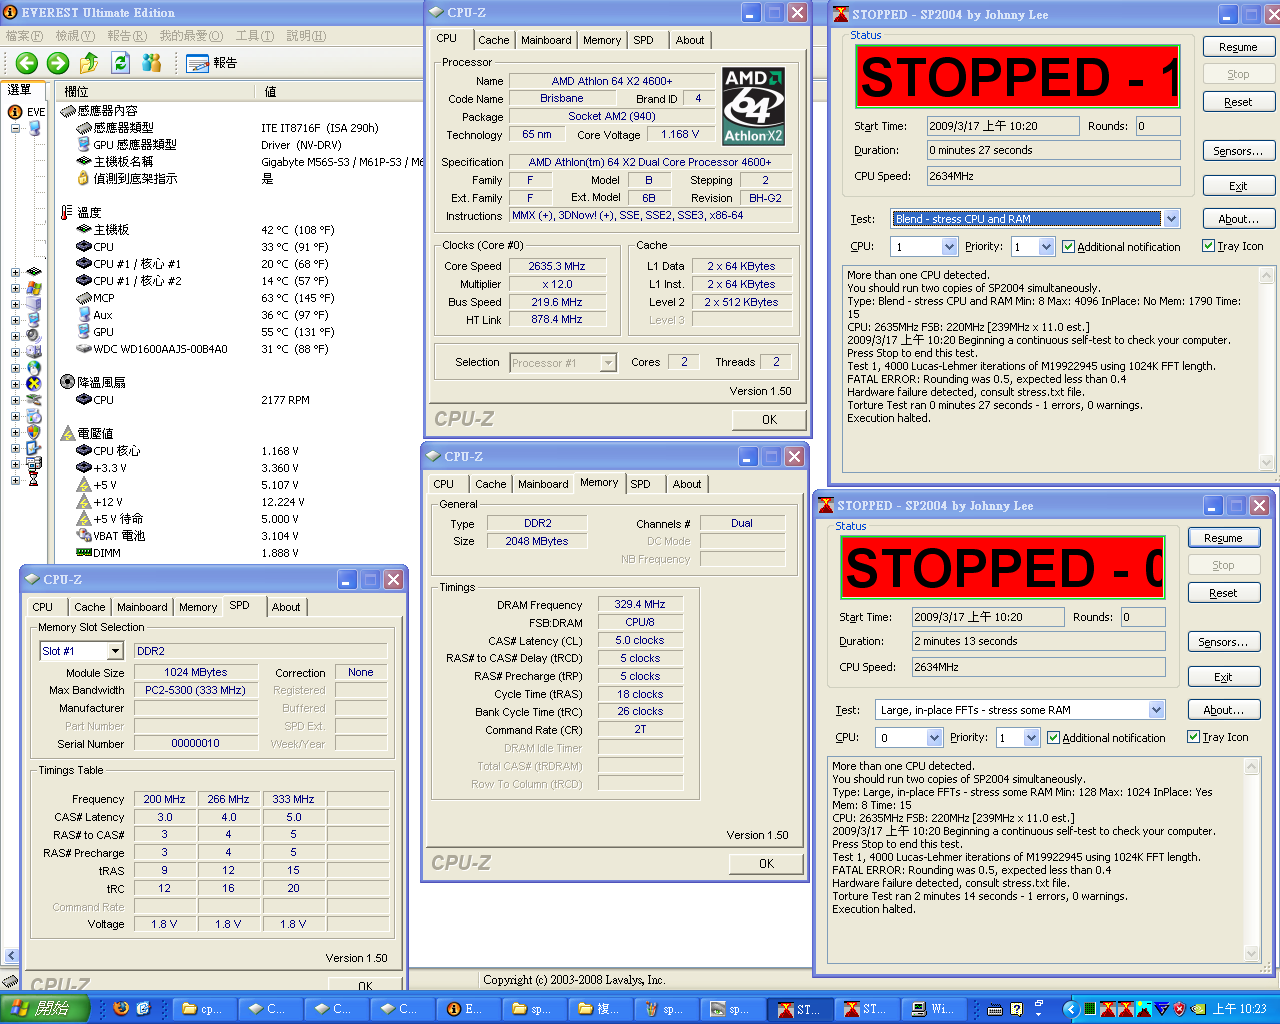Open the 報告 report button in EVEREST toolbar
The width and height of the screenshot is (1280, 1024).
click(212, 63)
